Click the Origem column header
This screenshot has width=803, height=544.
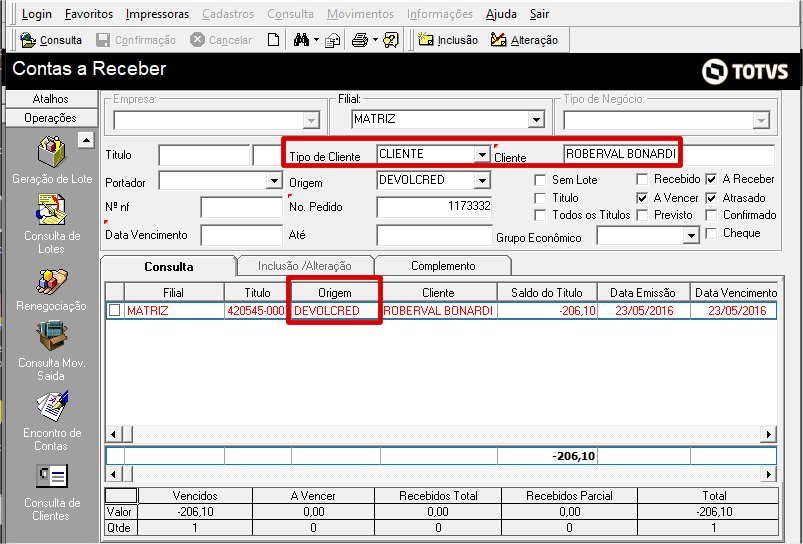click(335, 292)
